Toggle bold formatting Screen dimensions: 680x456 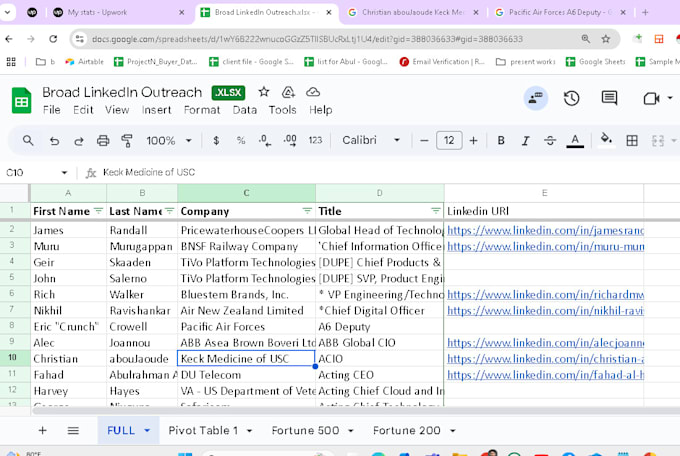tap(500, 141)
